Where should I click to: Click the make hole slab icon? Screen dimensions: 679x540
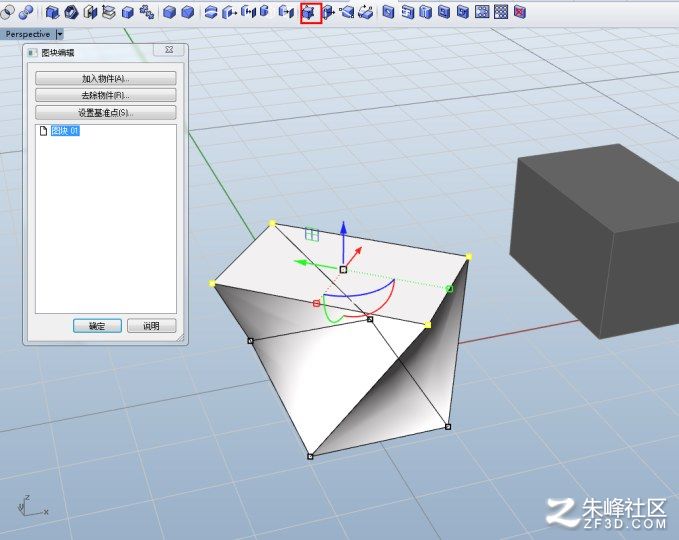pyautogui.click(x=388, y=13)
